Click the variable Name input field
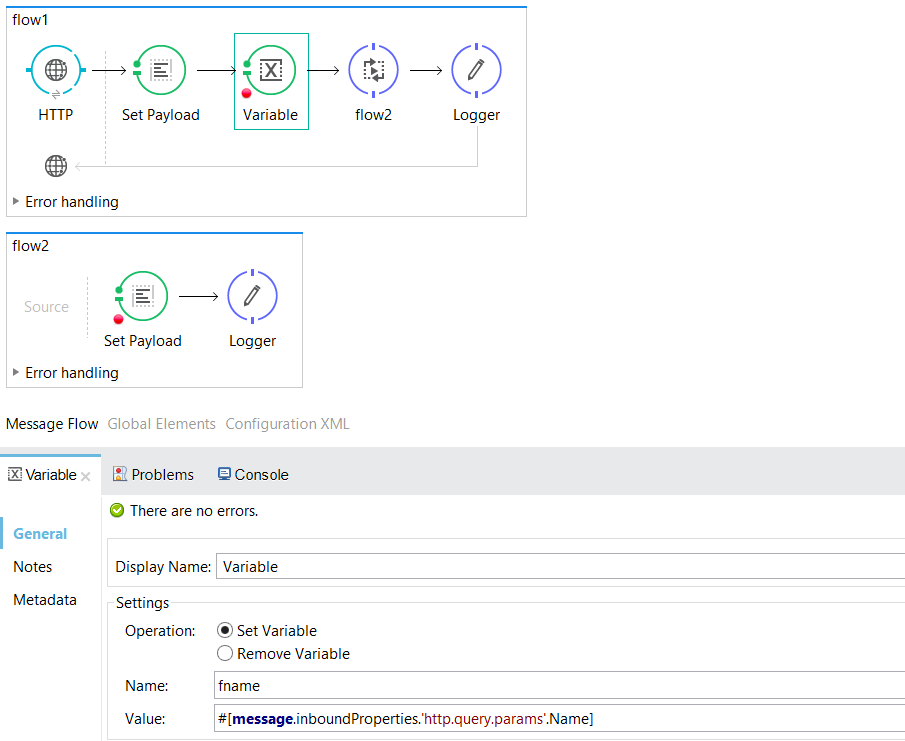Viewport: 905px width, 741px height. [560, 686]
